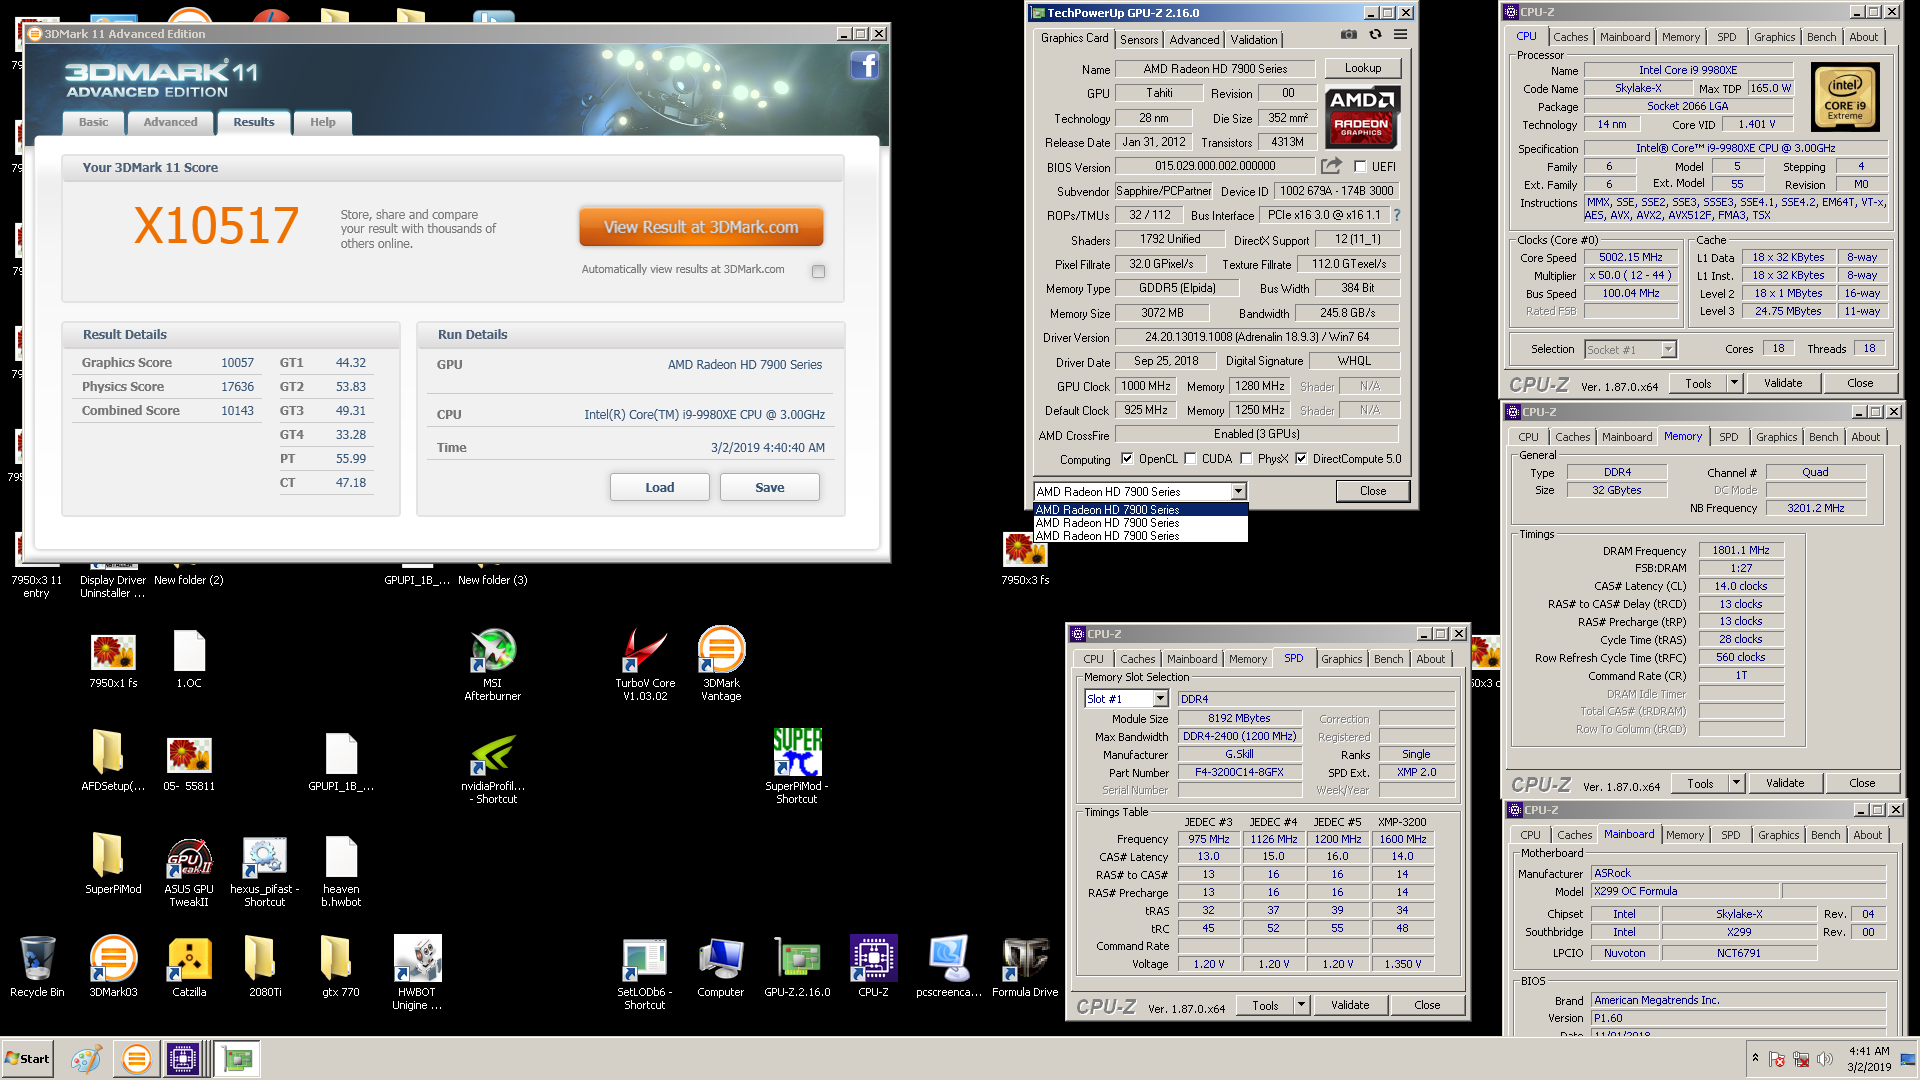This screenshot has width=1920, height=1080.
Task: Open the Computer desktop icon
Action: (x=721, y=966)
